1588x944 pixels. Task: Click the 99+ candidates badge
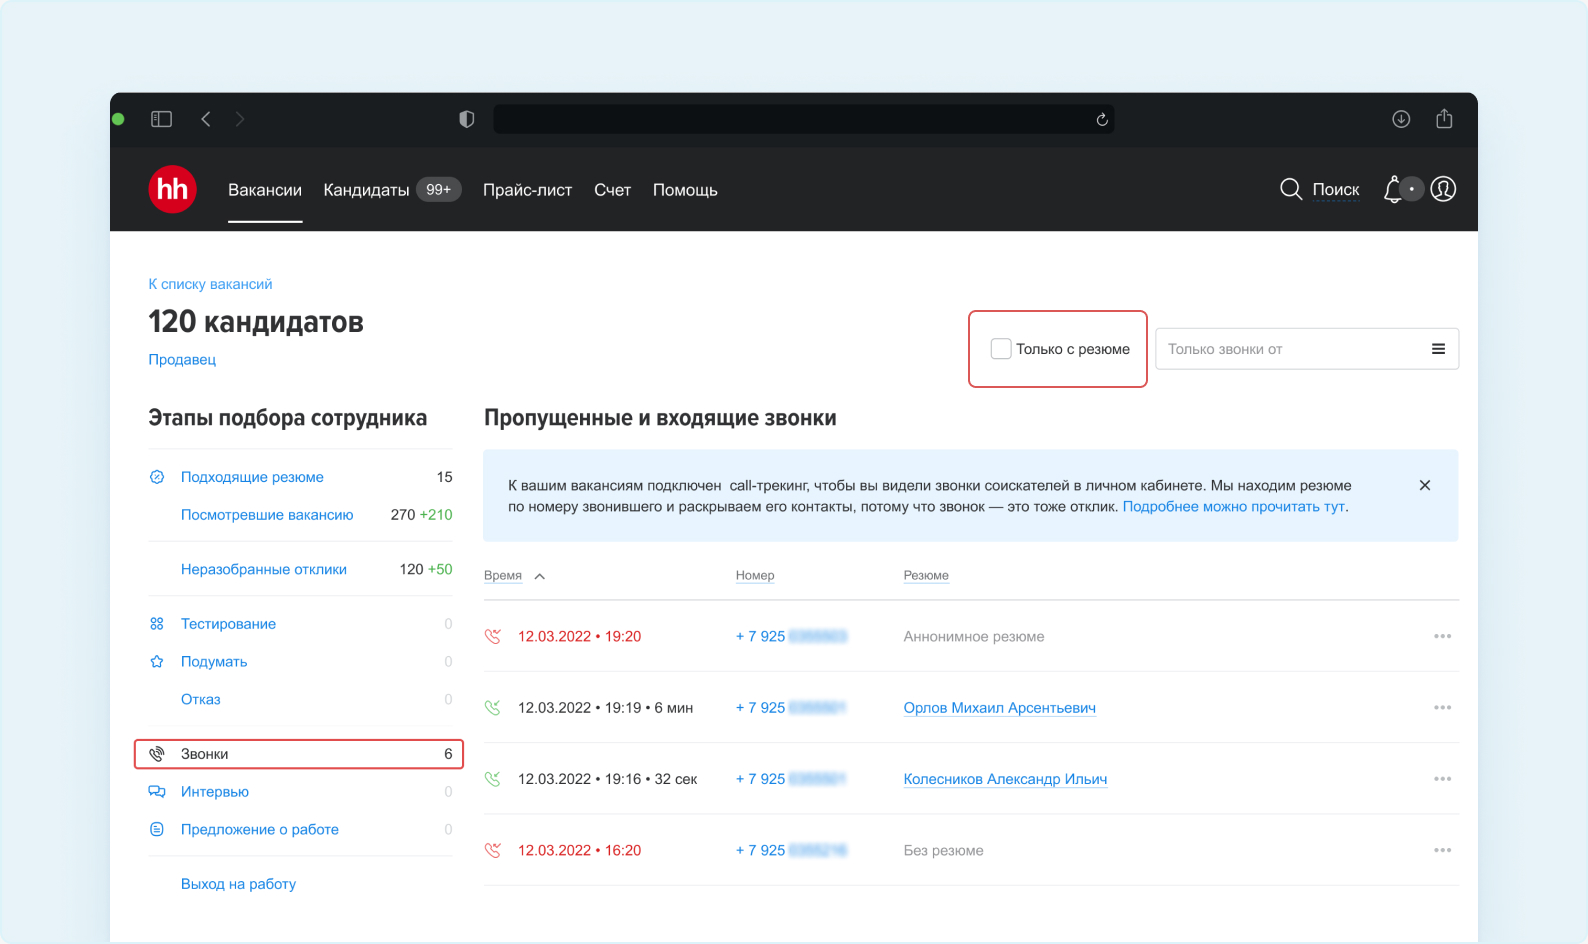pos(438,189)
